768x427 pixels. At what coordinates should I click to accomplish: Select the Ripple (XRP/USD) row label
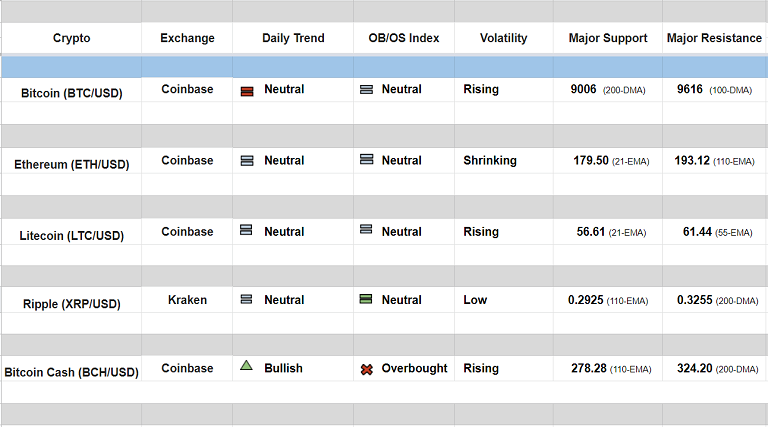click(x=71, y=304)
